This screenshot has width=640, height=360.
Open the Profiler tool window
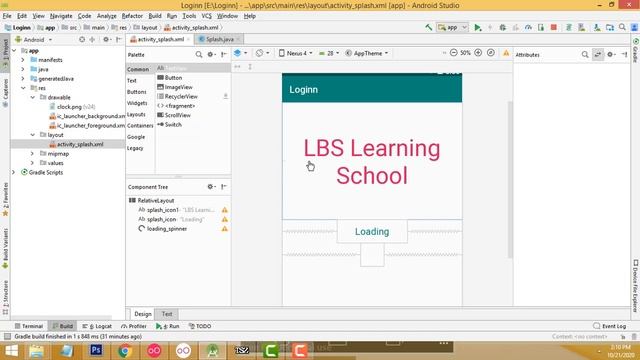coord(134,326)
